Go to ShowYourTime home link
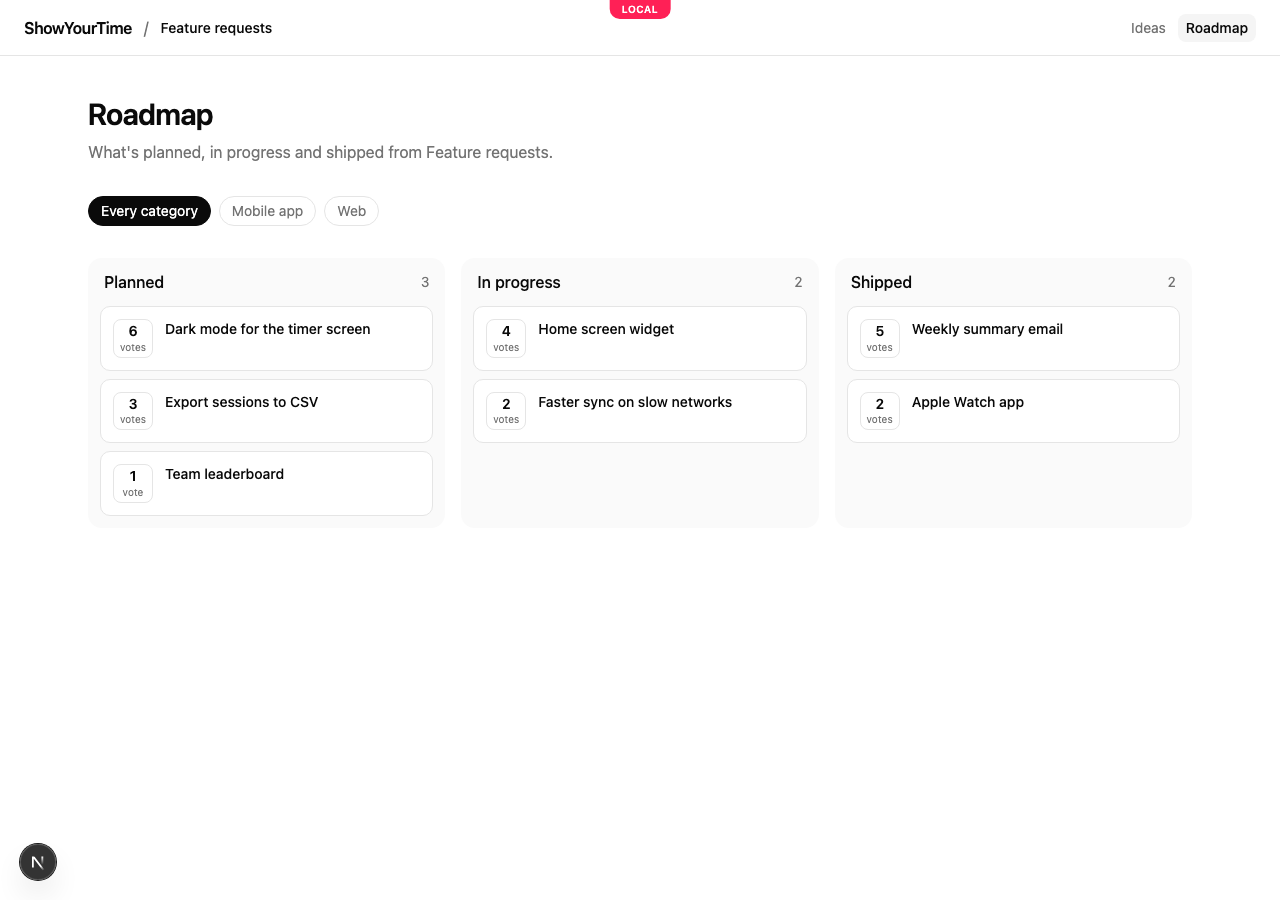This screenshot has height=900, width=1280. 78,28
